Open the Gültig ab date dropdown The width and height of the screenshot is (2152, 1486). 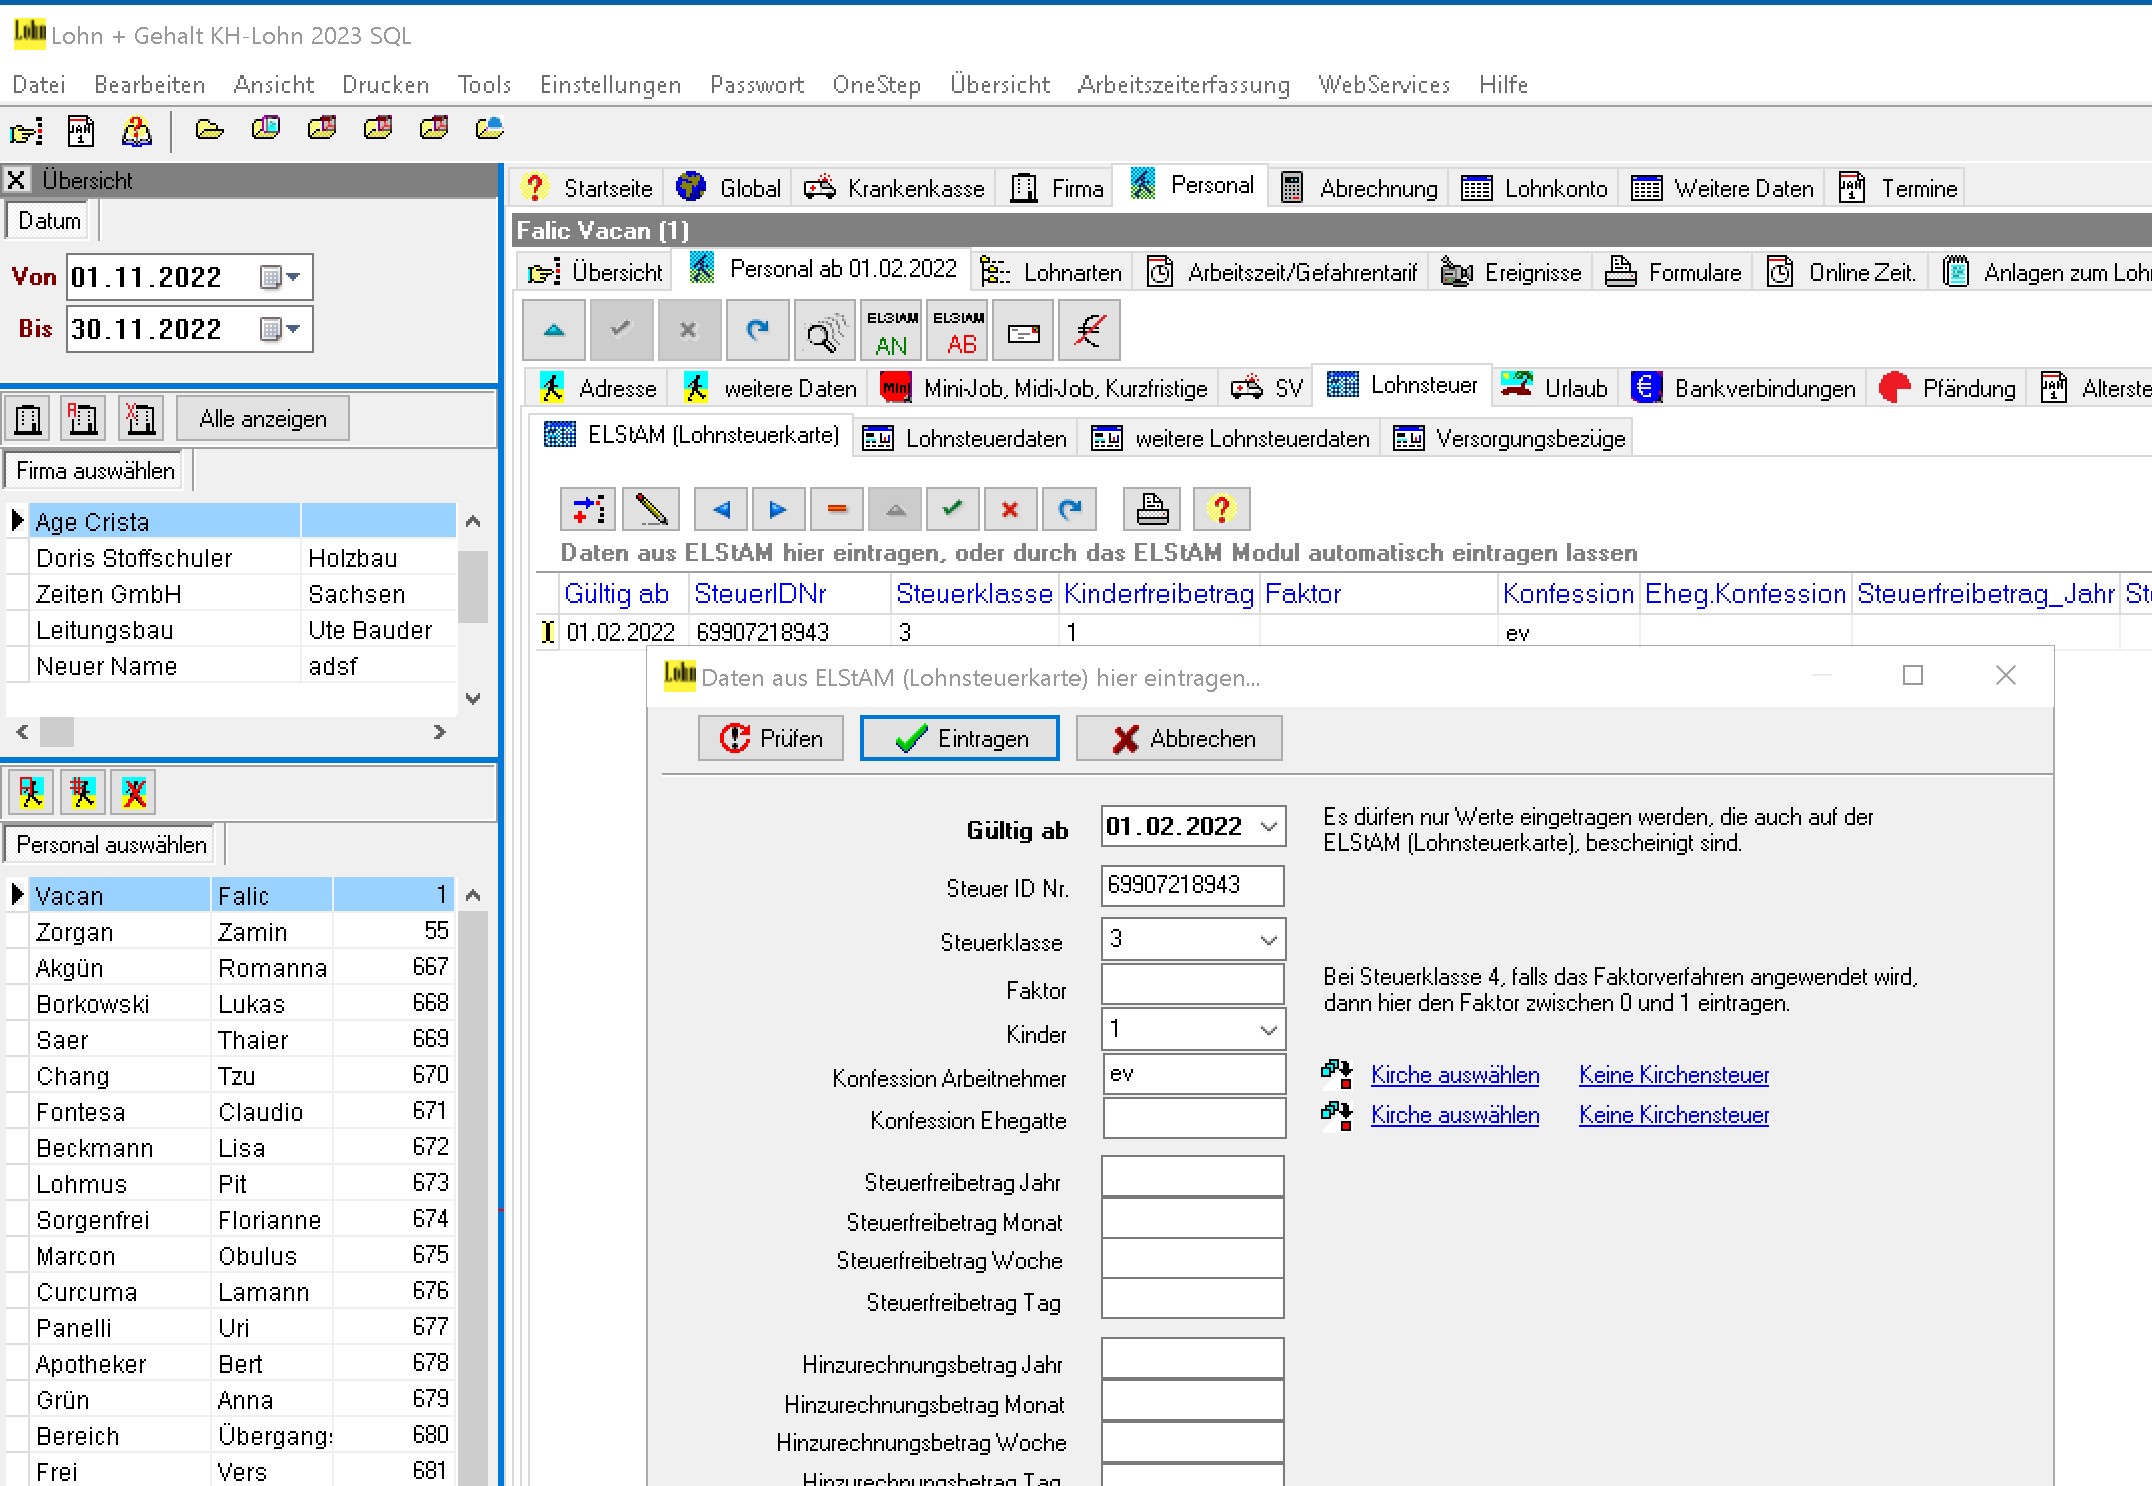point(1269,827)
